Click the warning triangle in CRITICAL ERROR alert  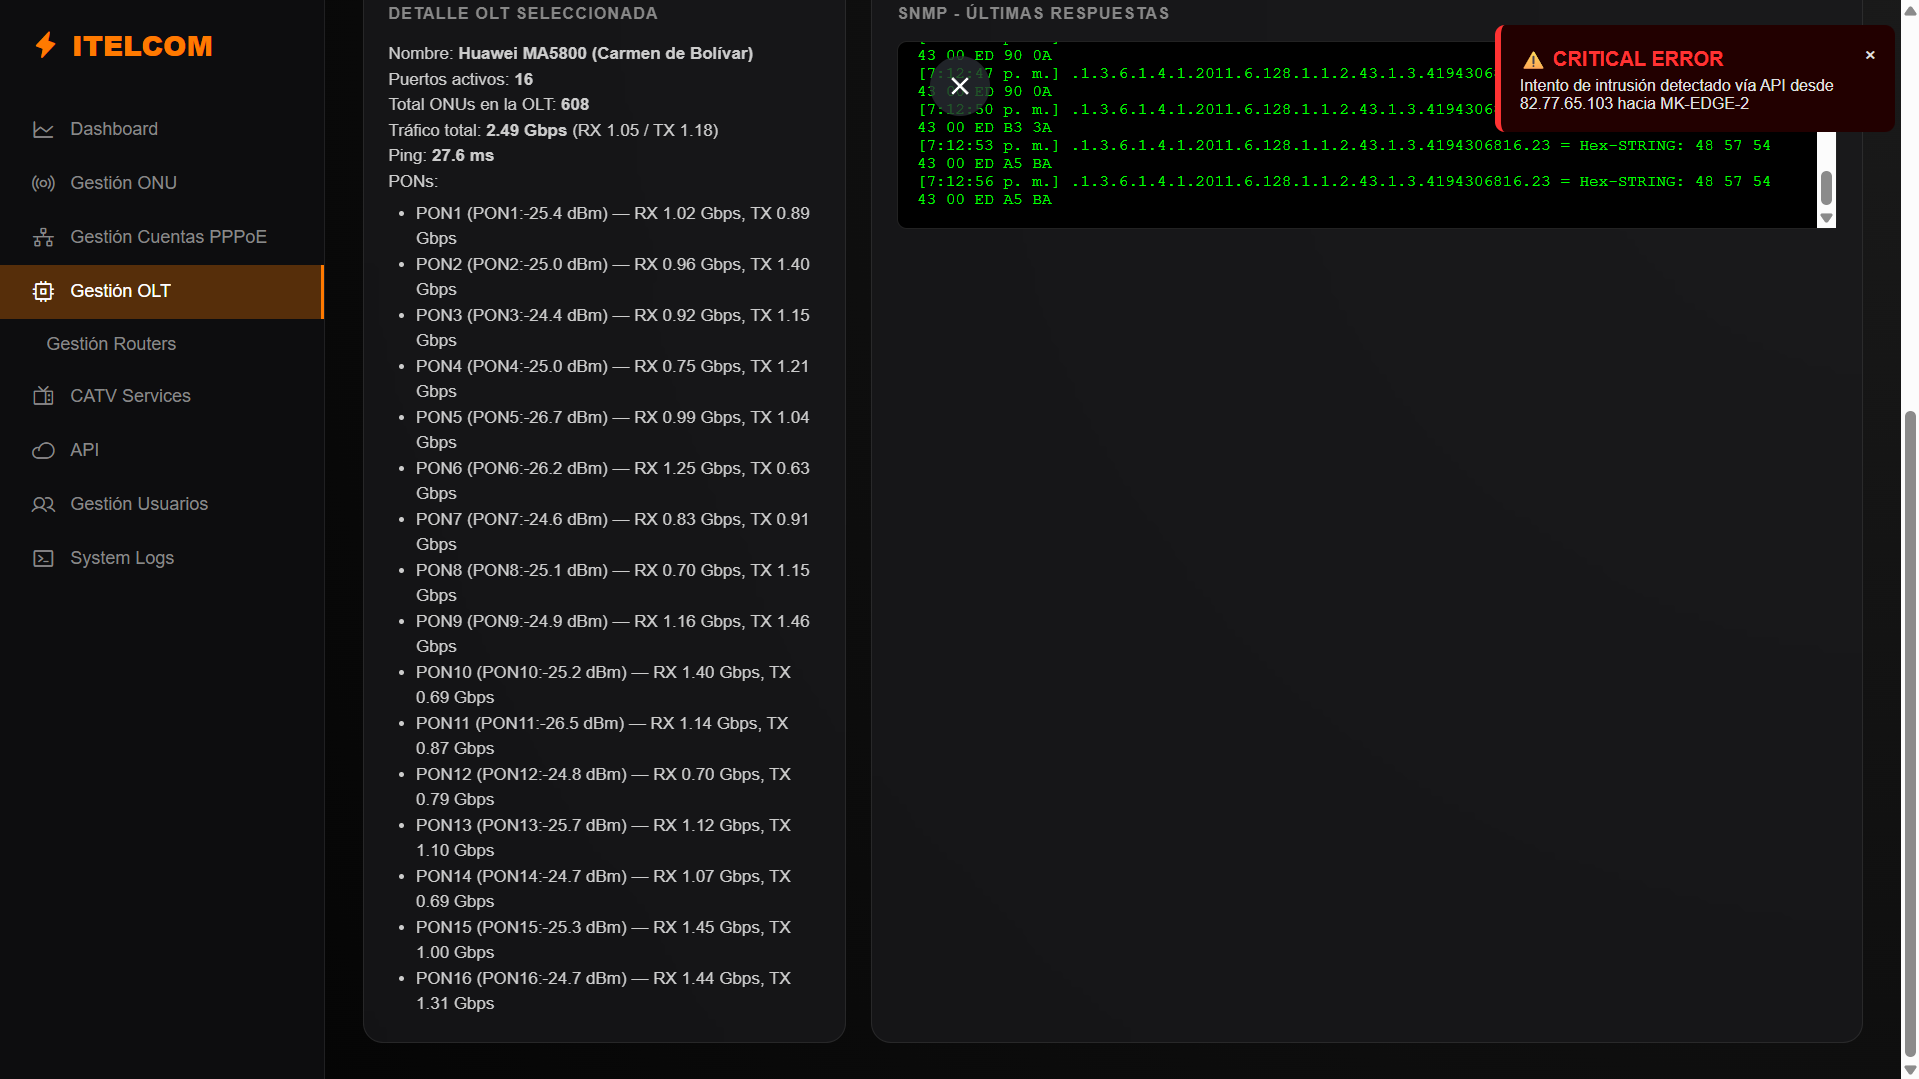(1533, 60)
